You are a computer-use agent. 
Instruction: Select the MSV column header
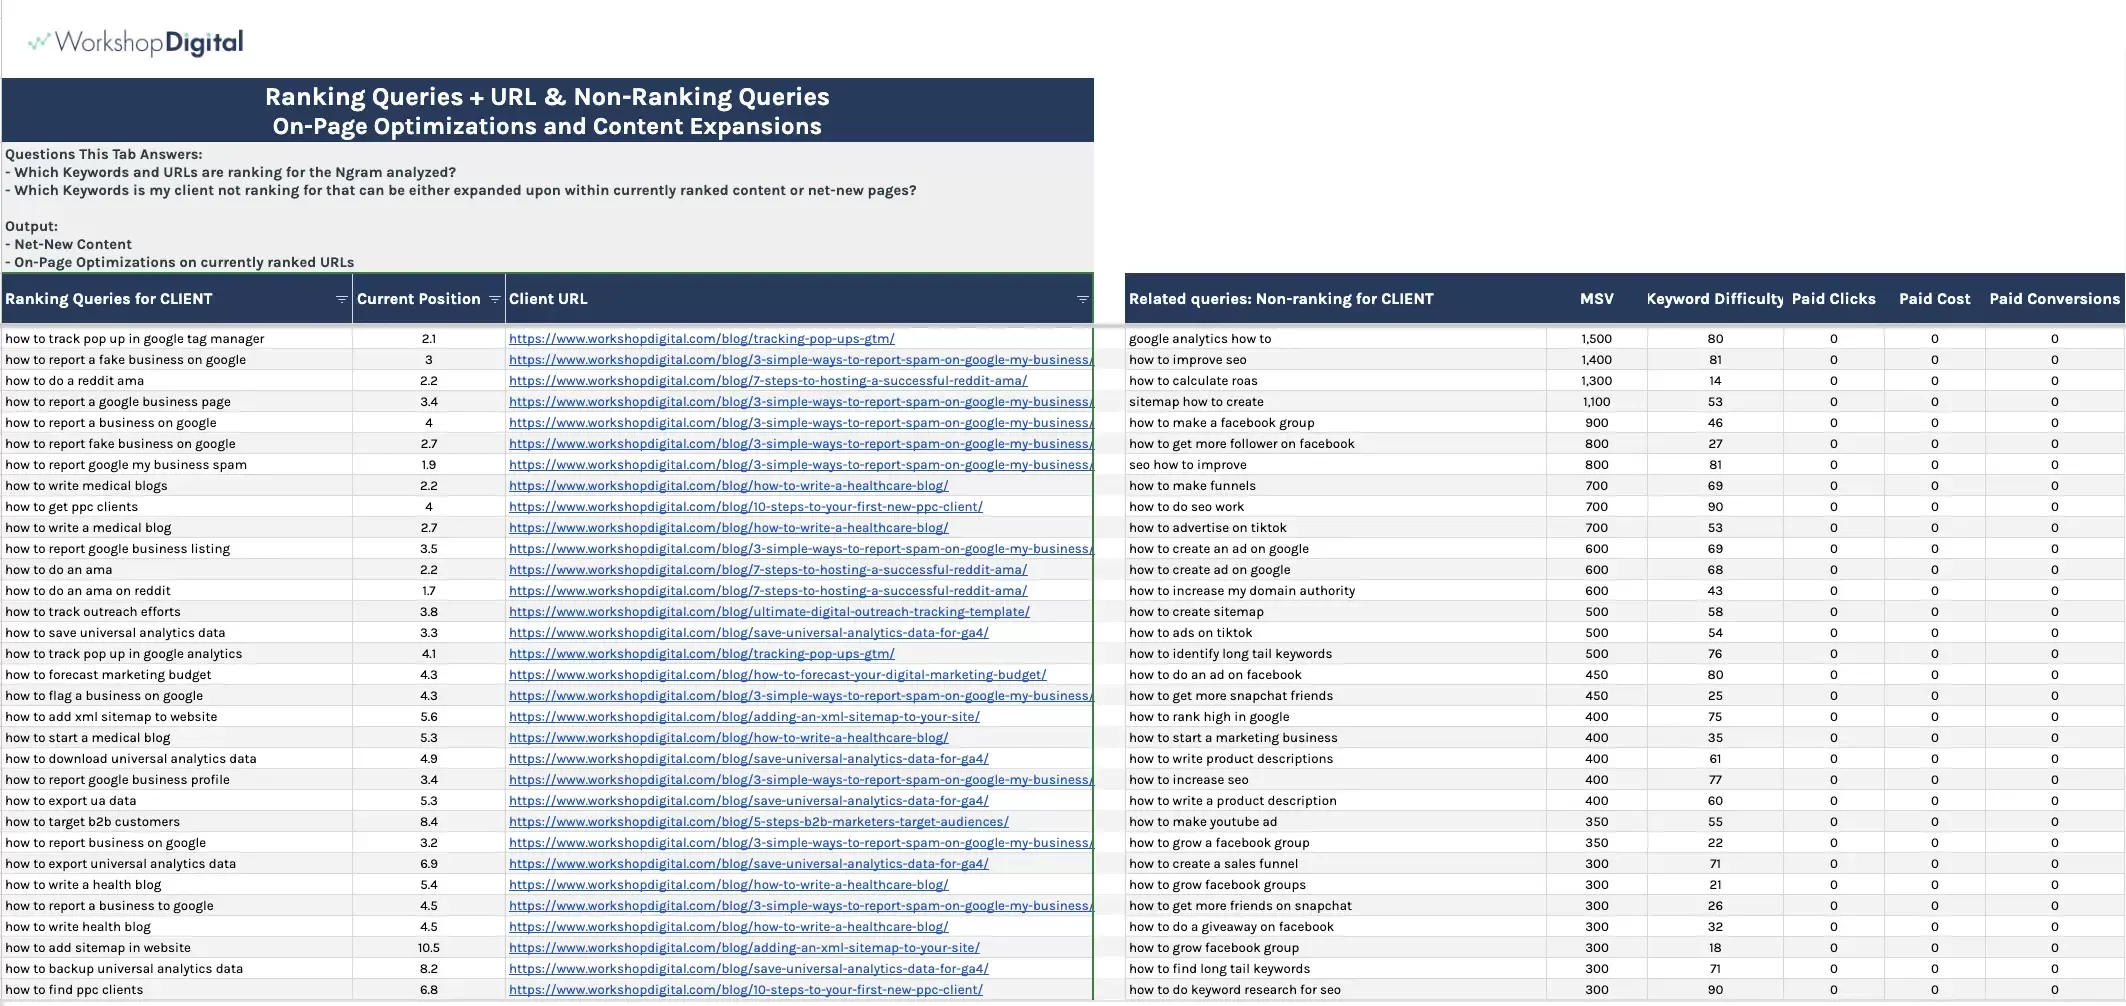point(1596,299)
